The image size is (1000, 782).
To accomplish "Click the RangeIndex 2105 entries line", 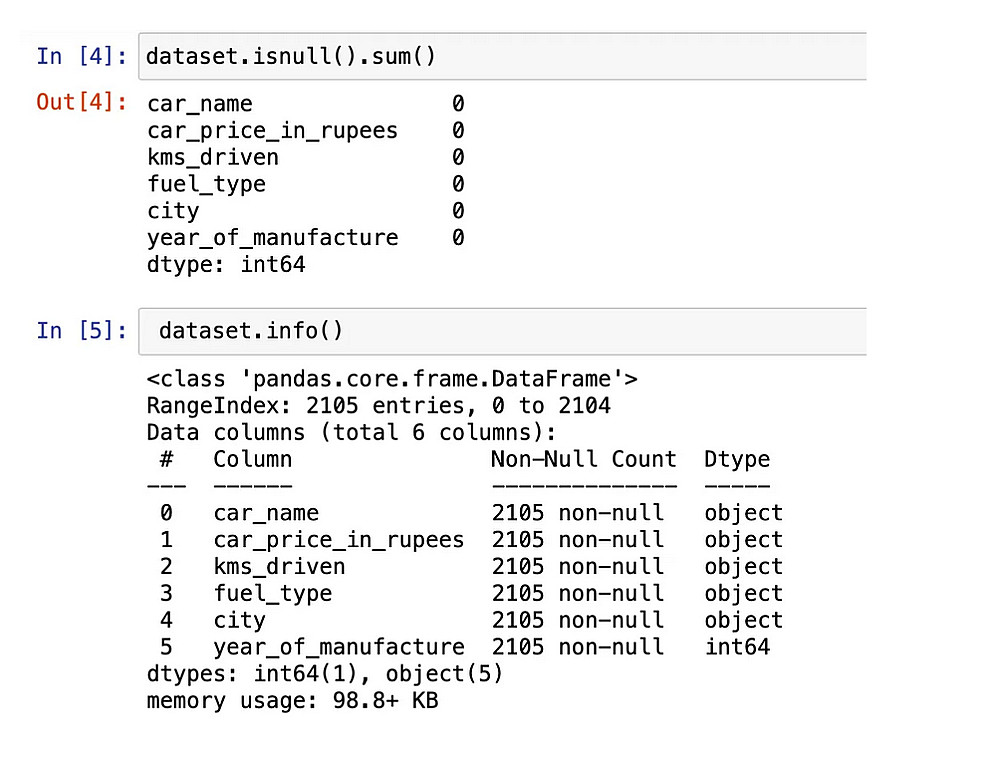I will [x=378, y=406].
